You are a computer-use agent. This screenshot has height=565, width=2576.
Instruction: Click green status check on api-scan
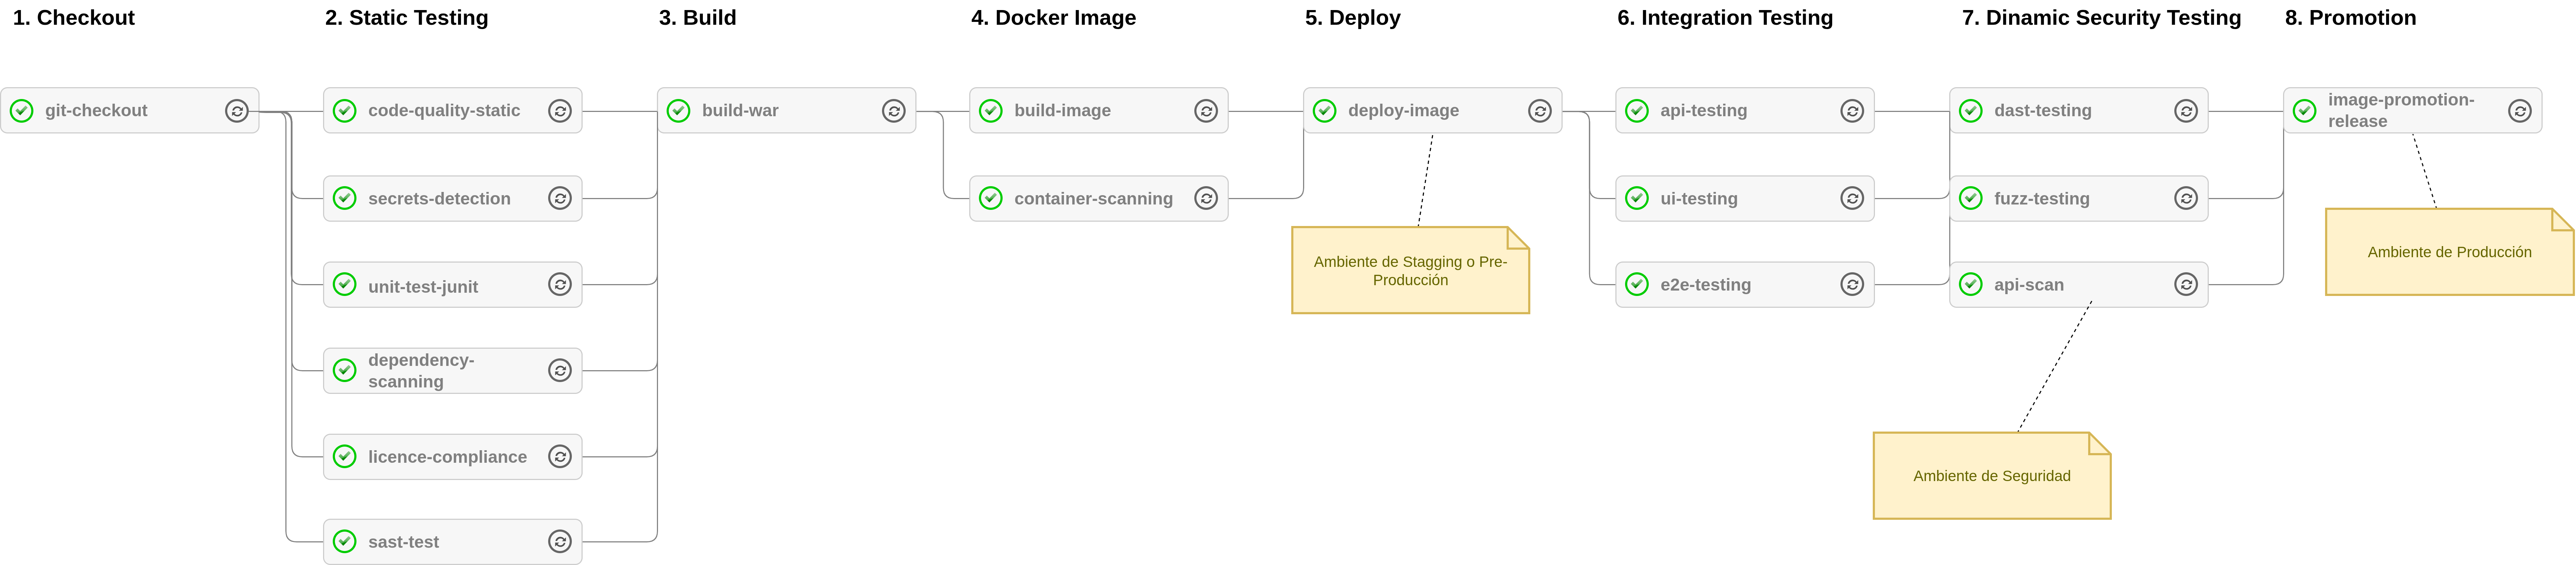tap(1971, 285)
